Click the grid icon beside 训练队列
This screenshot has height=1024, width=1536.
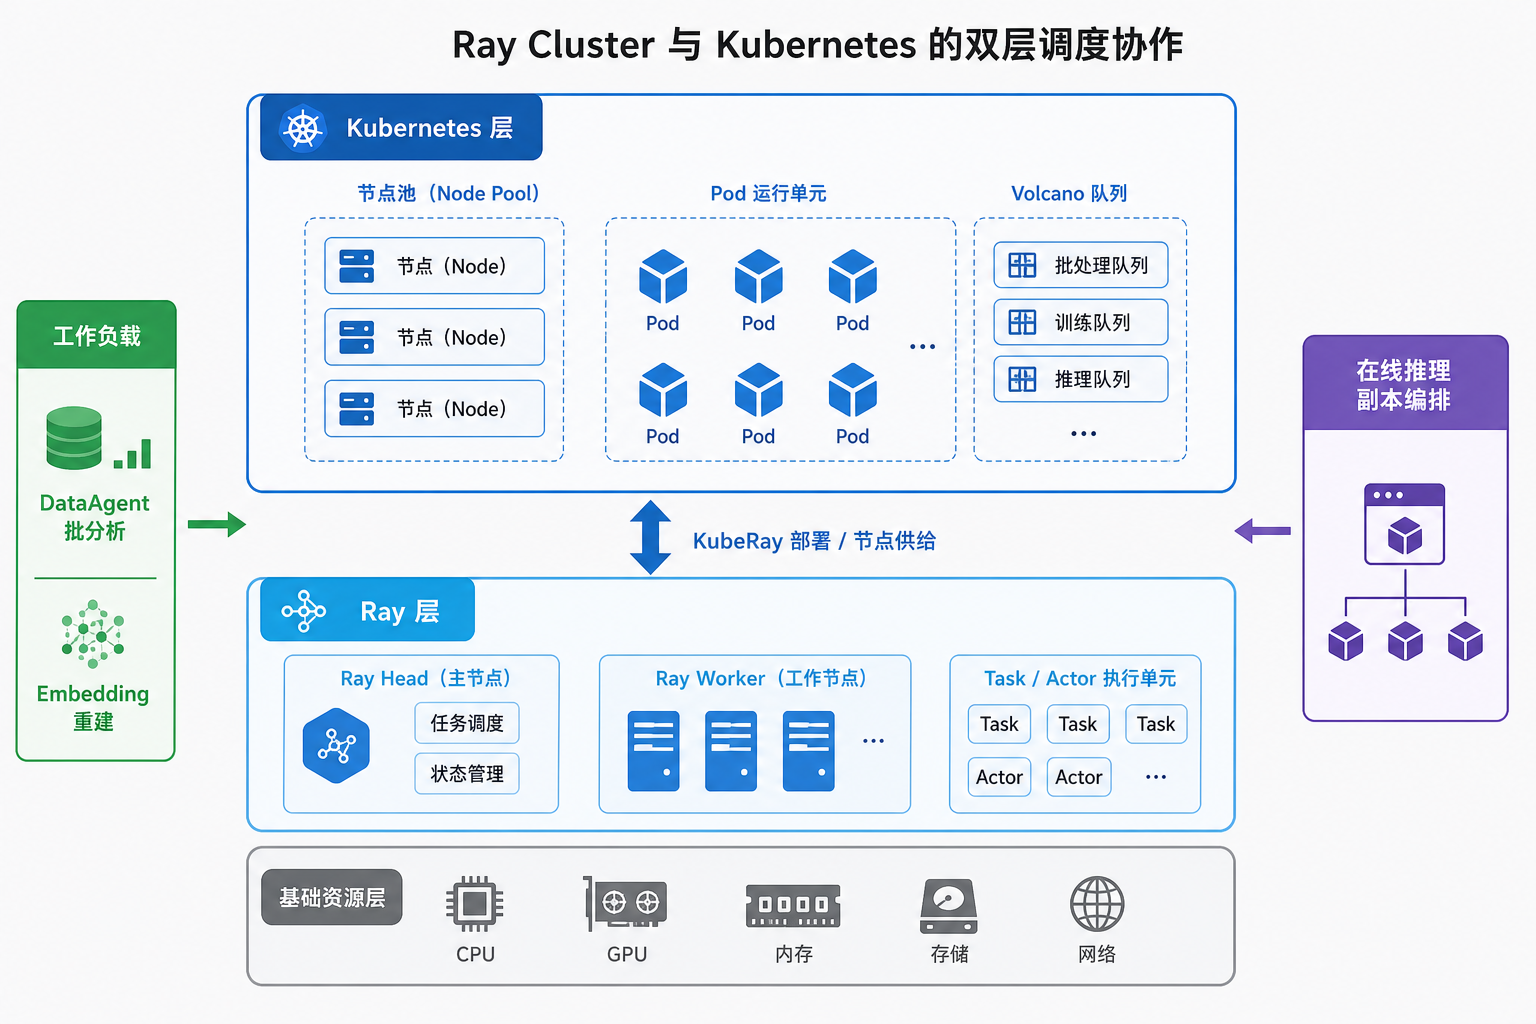coord(1022,322)
